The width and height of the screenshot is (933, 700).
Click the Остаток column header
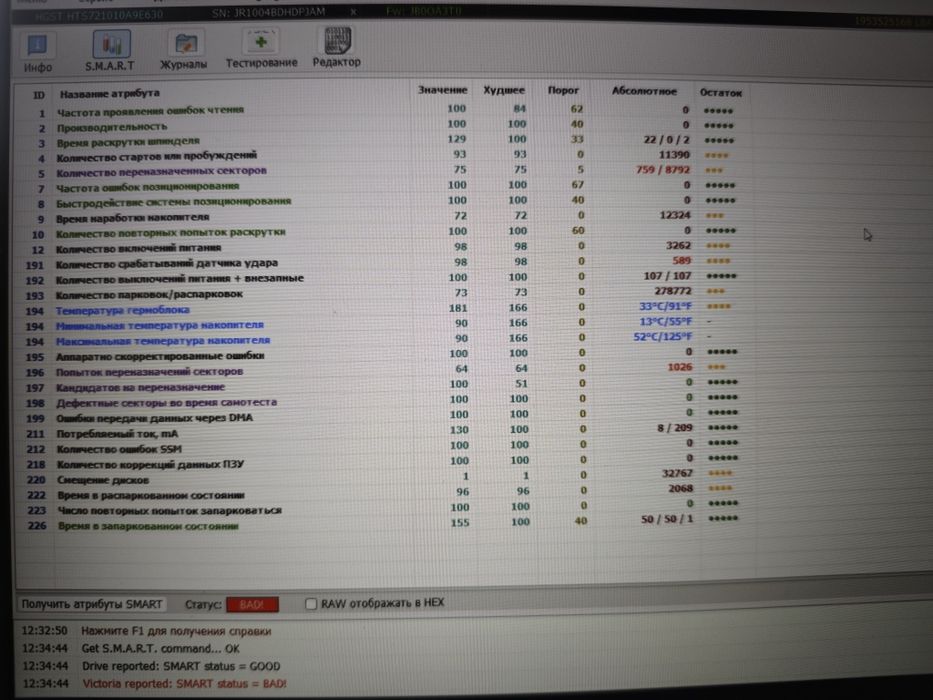pos(721,93)
